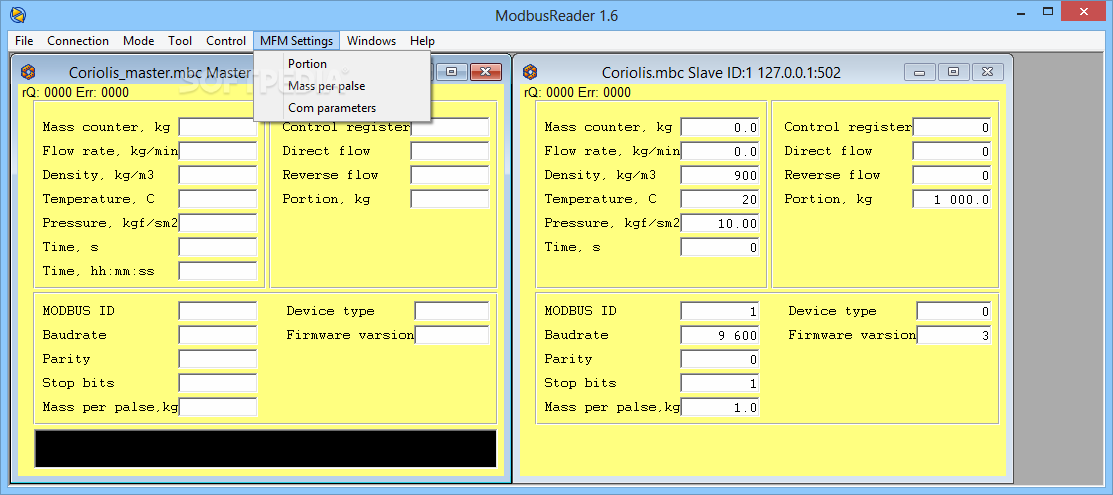Click the Slave window title bar text

pos(721,72)
